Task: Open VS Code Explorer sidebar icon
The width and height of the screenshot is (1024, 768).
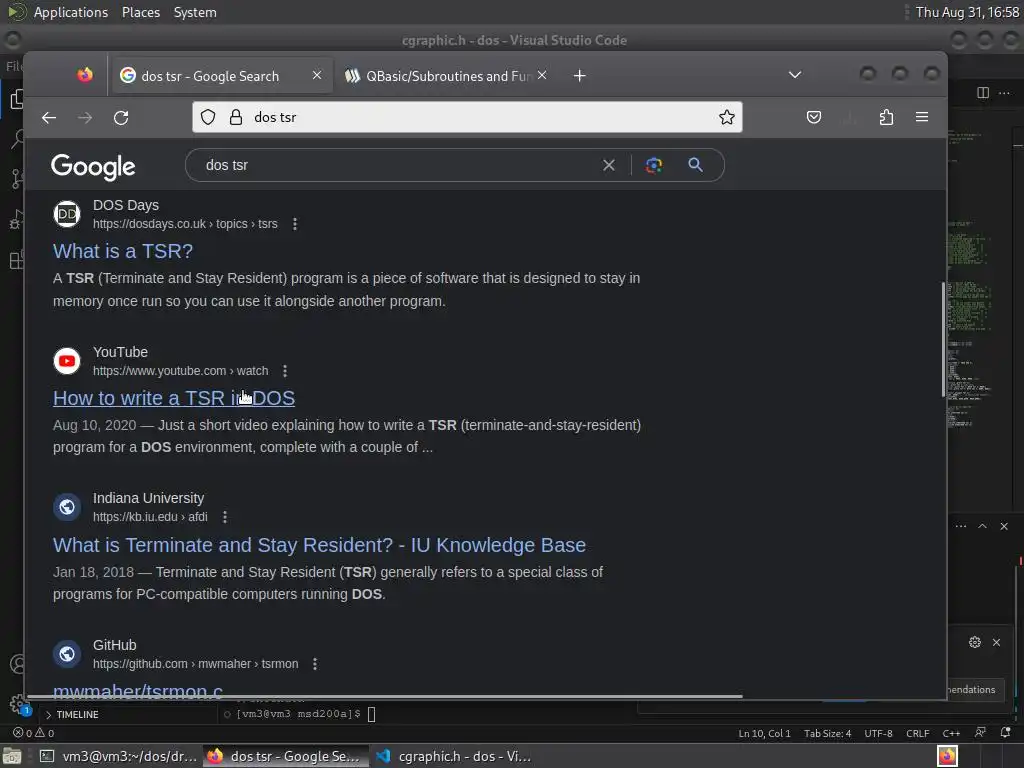Action: coord(16,99)
